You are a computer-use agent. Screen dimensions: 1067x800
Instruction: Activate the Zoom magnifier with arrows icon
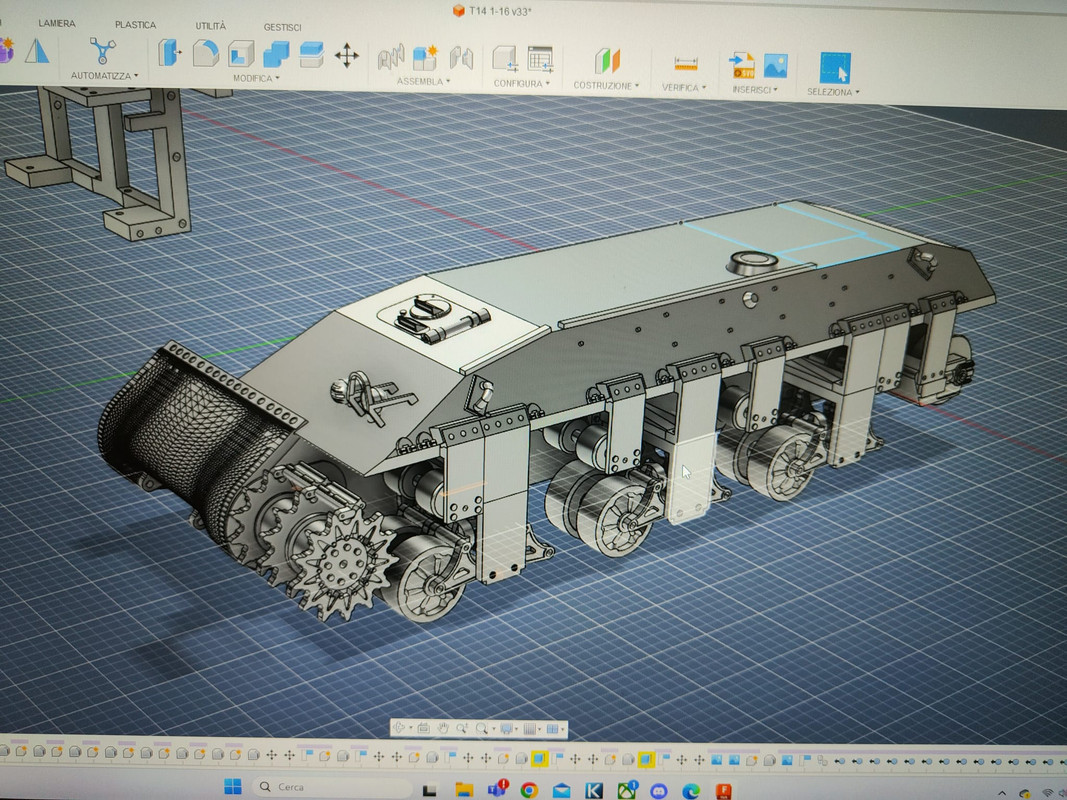click(x=462, y=728)
